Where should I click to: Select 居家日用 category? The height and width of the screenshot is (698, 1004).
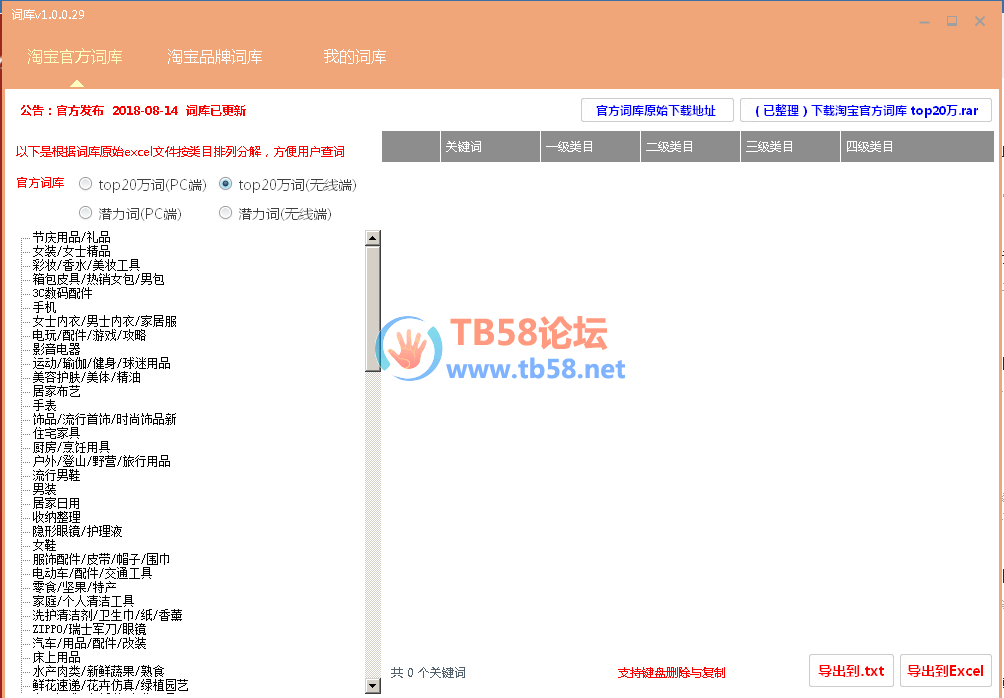(56, 503)
